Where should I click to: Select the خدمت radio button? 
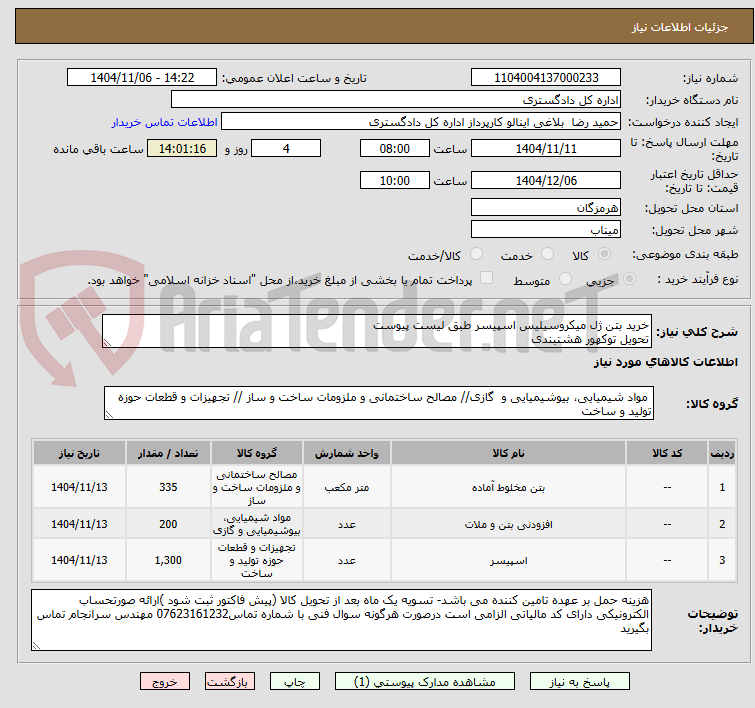click(x=547, y=253)
